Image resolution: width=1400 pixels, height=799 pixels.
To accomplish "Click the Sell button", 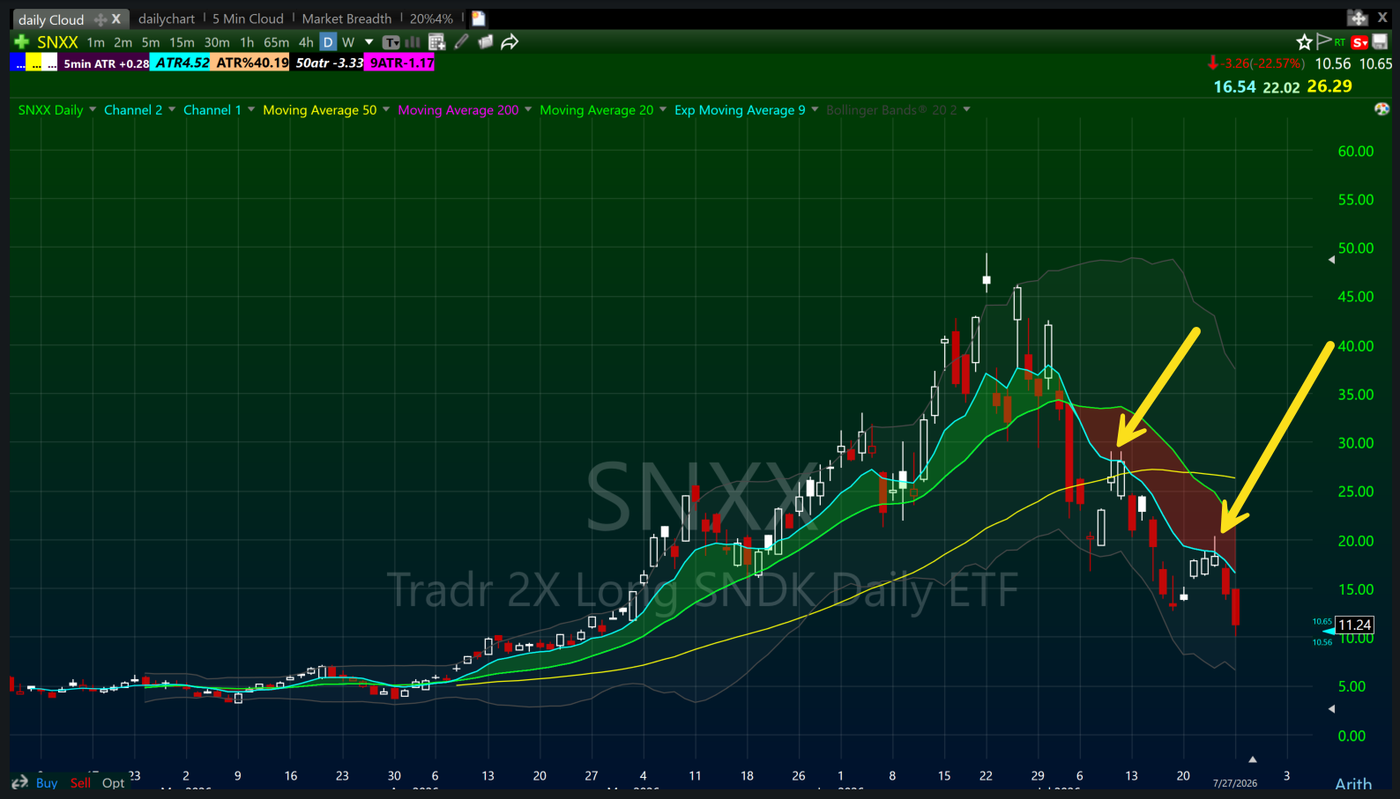I will click(80, 783).
